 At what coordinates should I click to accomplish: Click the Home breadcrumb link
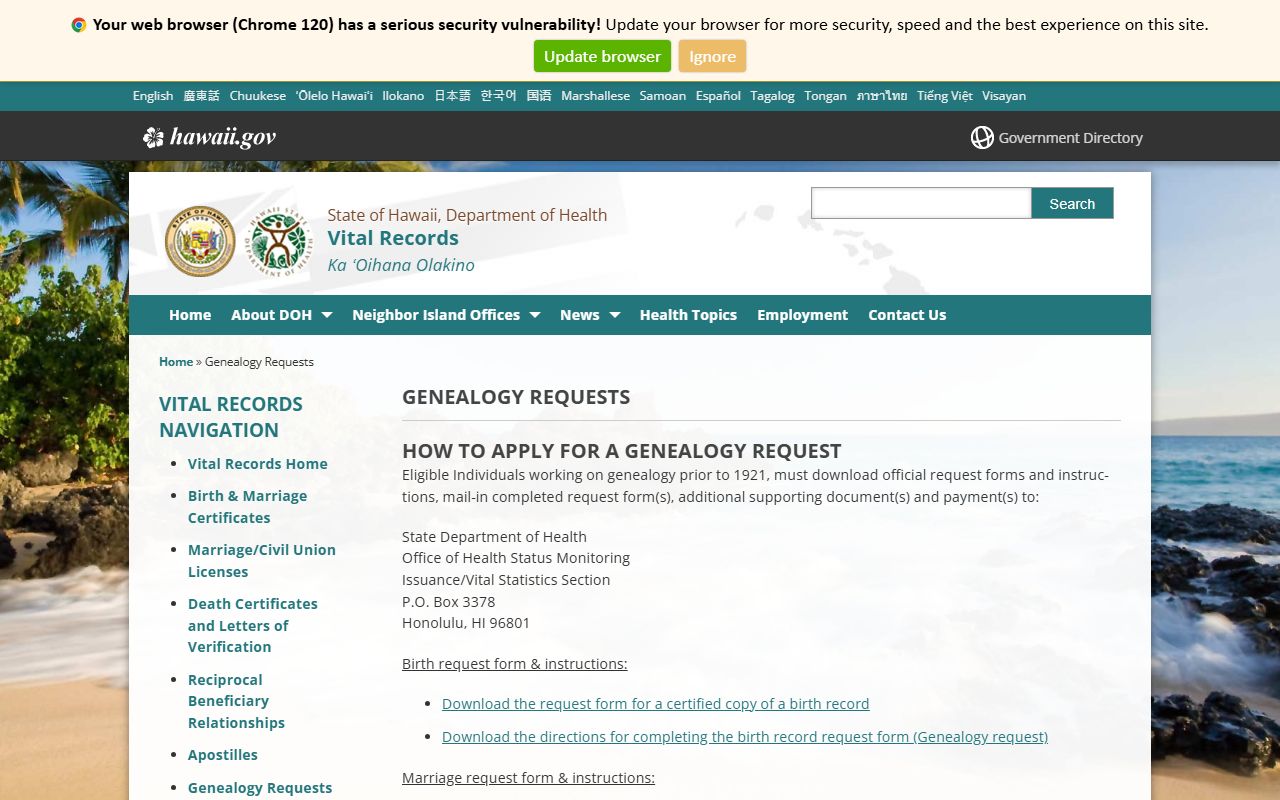click(x=176, y=362)
